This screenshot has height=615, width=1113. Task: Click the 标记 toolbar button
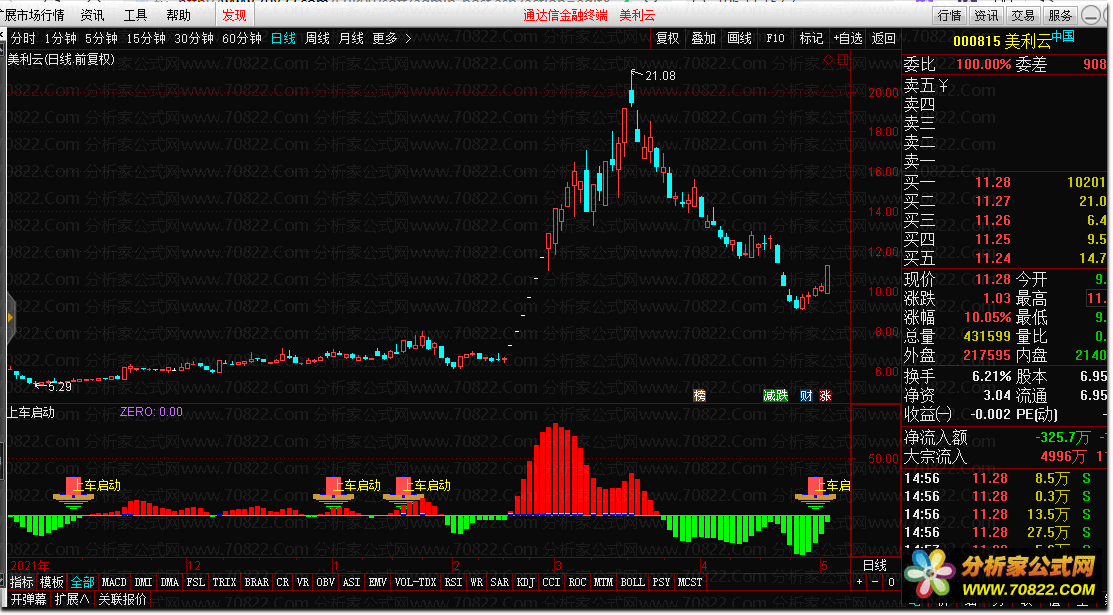point(811,38)
